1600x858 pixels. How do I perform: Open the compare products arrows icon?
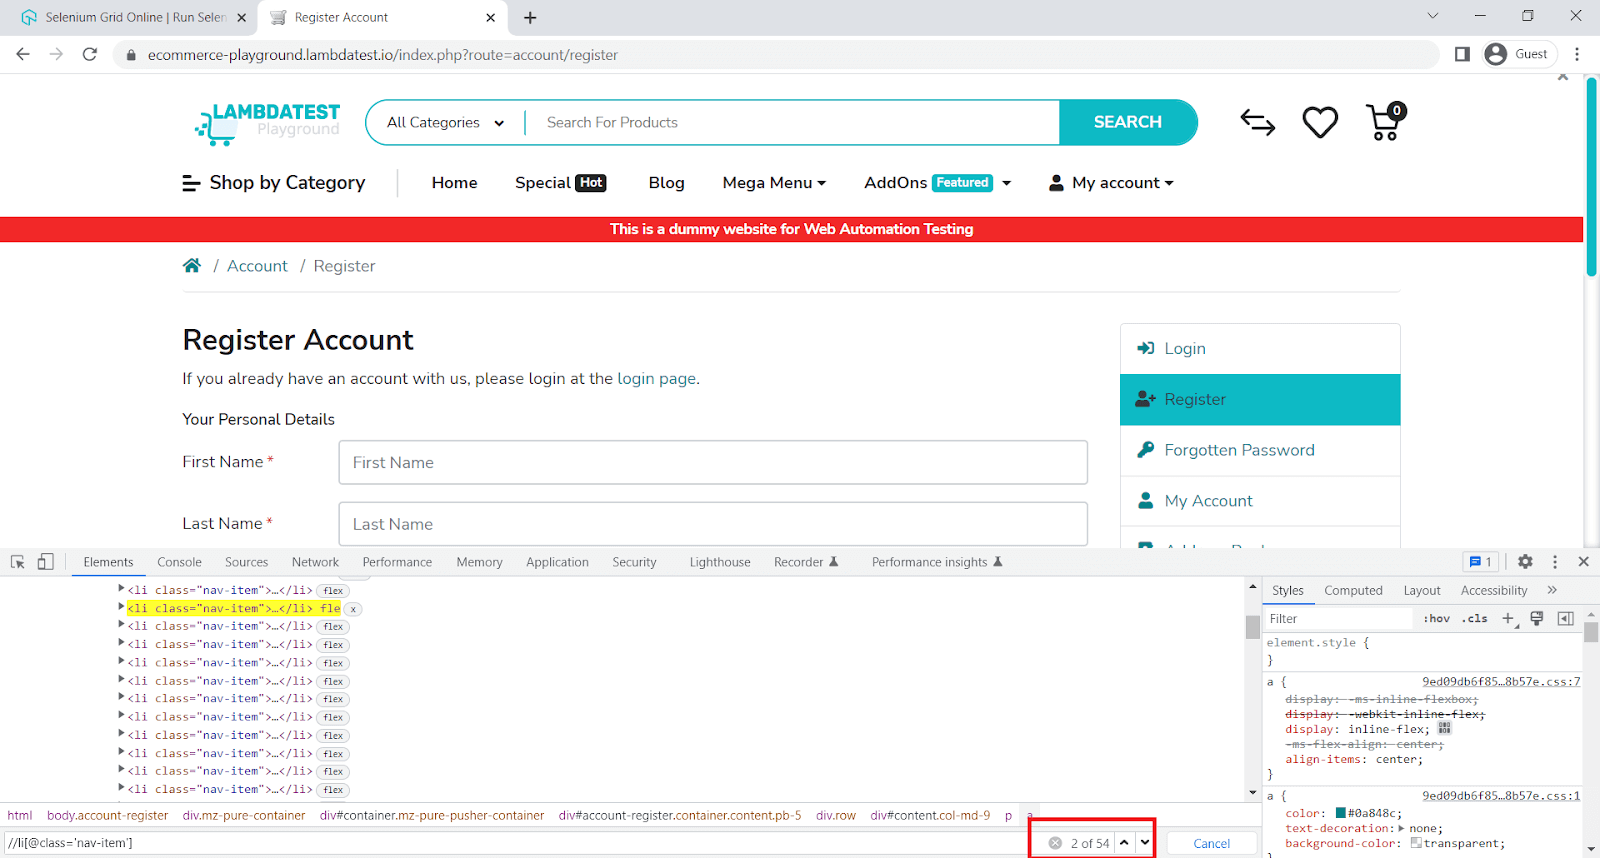pyautogui.click(x=1257, y=122)
